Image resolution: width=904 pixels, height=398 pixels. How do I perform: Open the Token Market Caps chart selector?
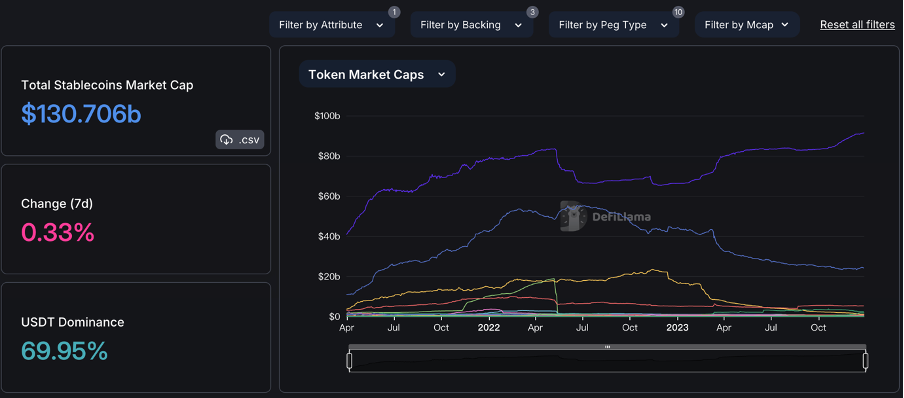click(x=377, y=74)
